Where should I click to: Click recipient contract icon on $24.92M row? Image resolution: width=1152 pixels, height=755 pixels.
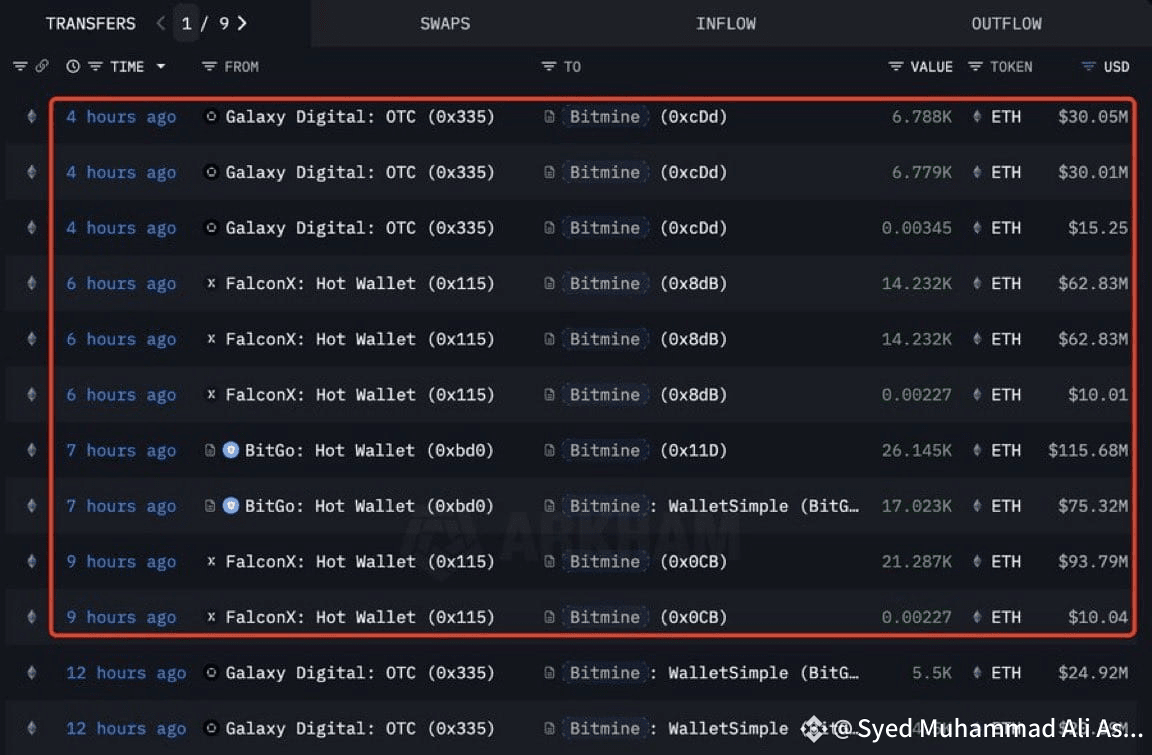coord(549,672)
